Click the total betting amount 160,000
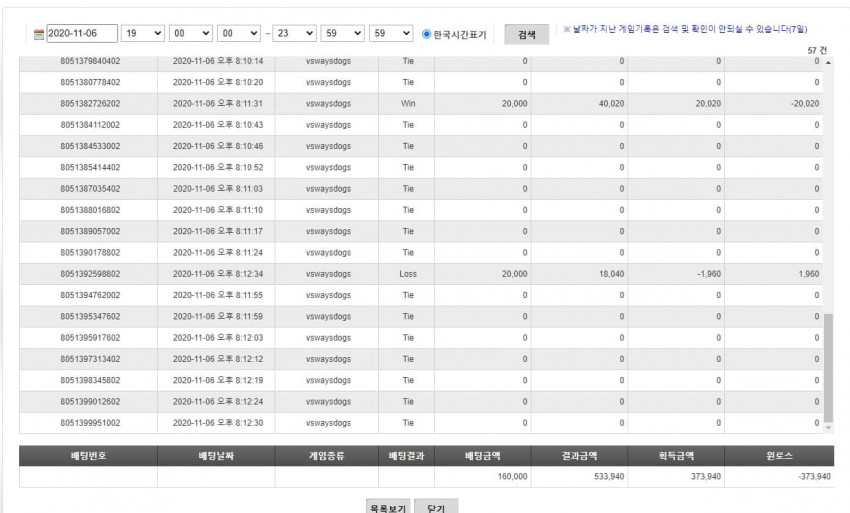Image resolution: width=850 pixels, height=513 pixels. 512,477
